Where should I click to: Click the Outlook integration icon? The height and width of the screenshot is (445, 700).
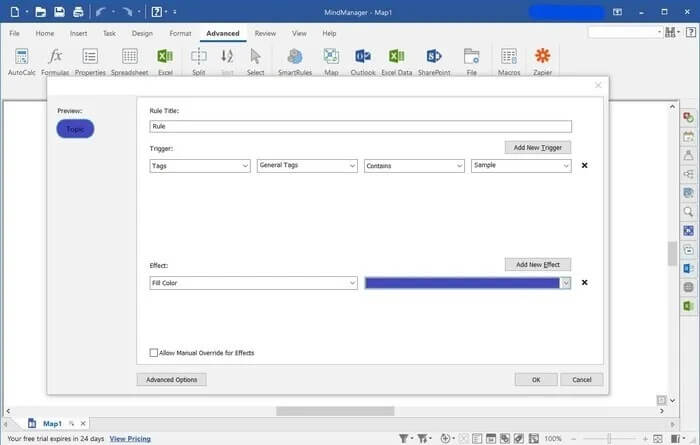point(363,62)
